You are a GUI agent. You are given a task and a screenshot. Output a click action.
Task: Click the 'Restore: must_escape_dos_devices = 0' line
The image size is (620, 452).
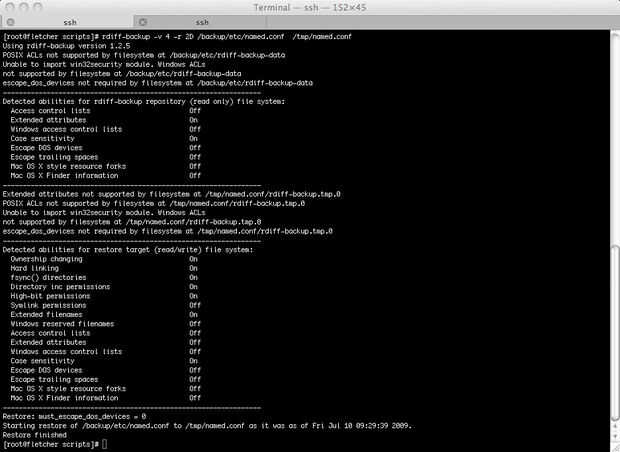click(74, 416)
